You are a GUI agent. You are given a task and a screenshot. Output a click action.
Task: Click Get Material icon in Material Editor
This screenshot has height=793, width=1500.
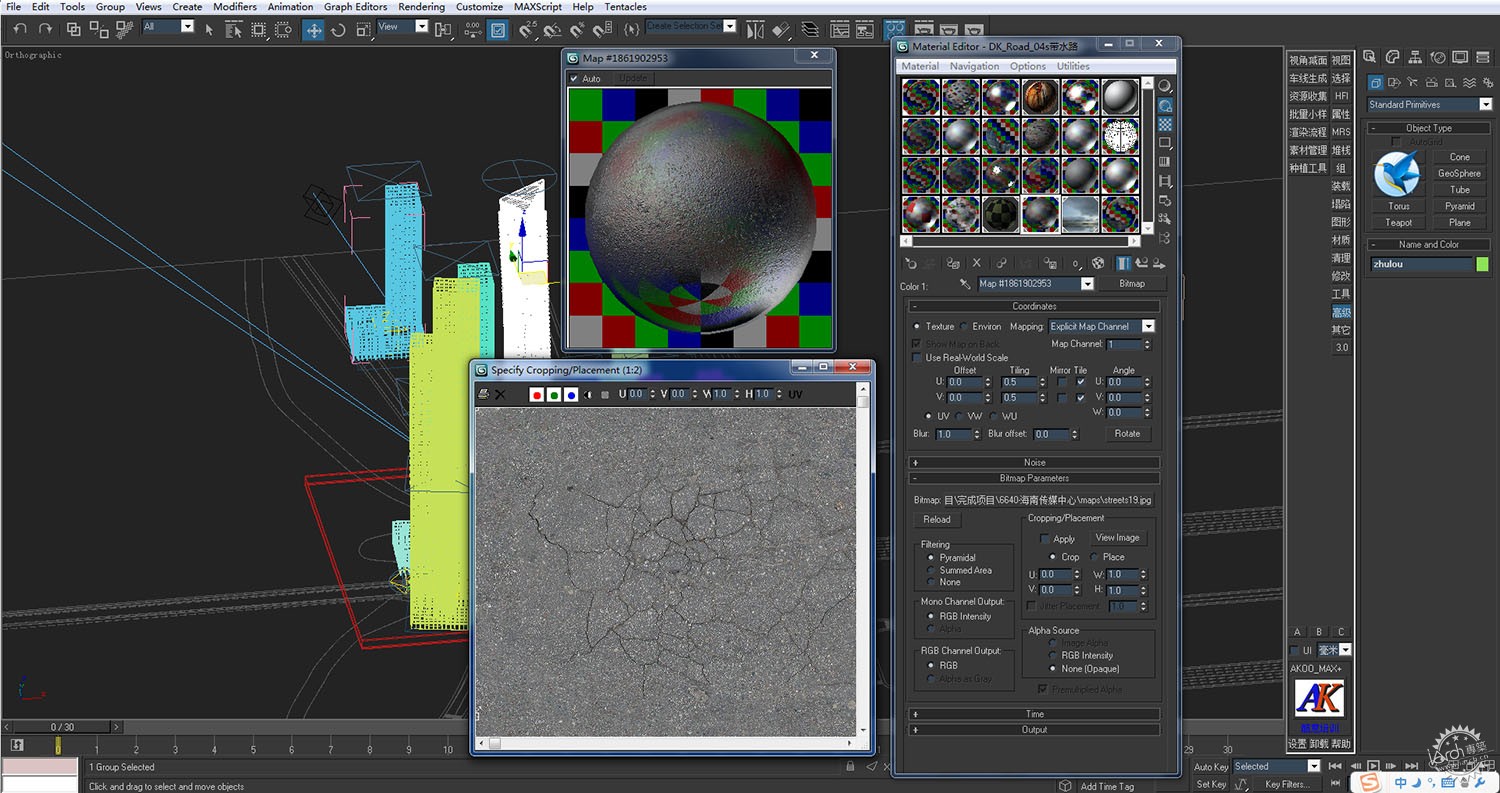(x=910, y=264)
